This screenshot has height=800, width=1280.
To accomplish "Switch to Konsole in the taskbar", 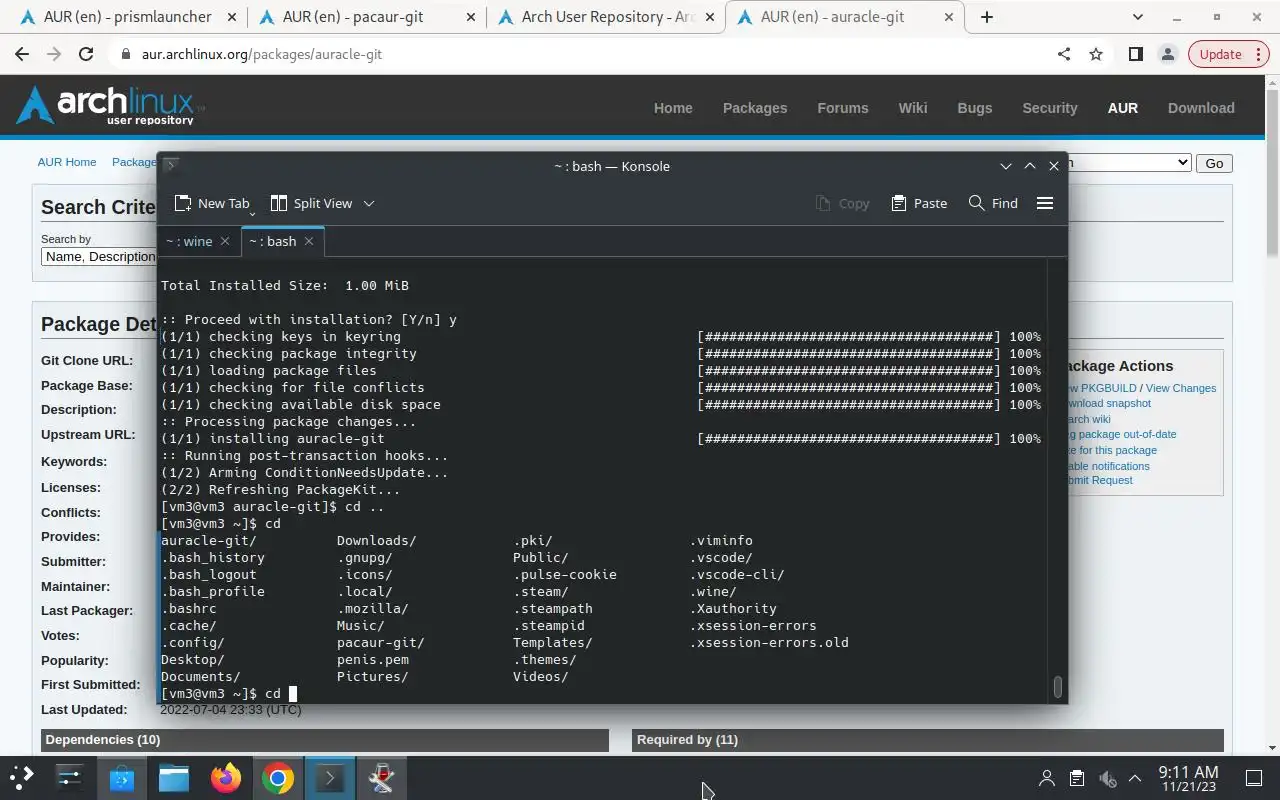I will pos(329,777).
